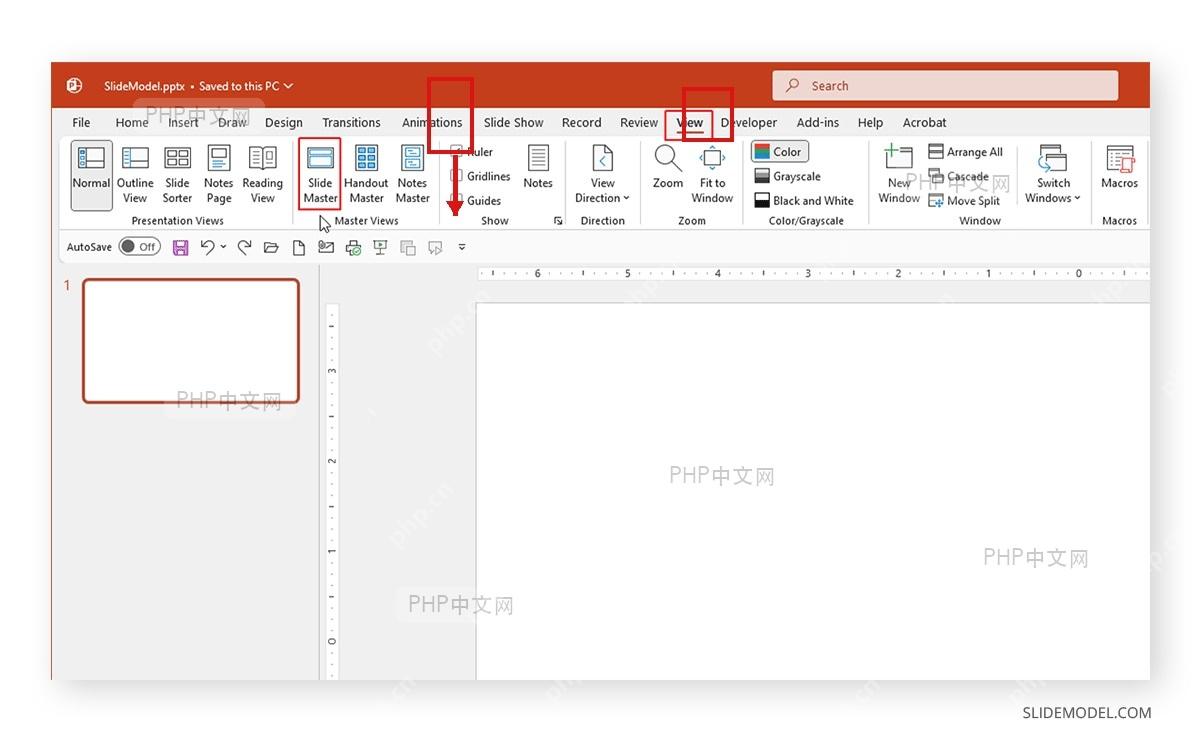Switch to Normal presentation view
The image size is (1200, 743).
coord(91,174)
